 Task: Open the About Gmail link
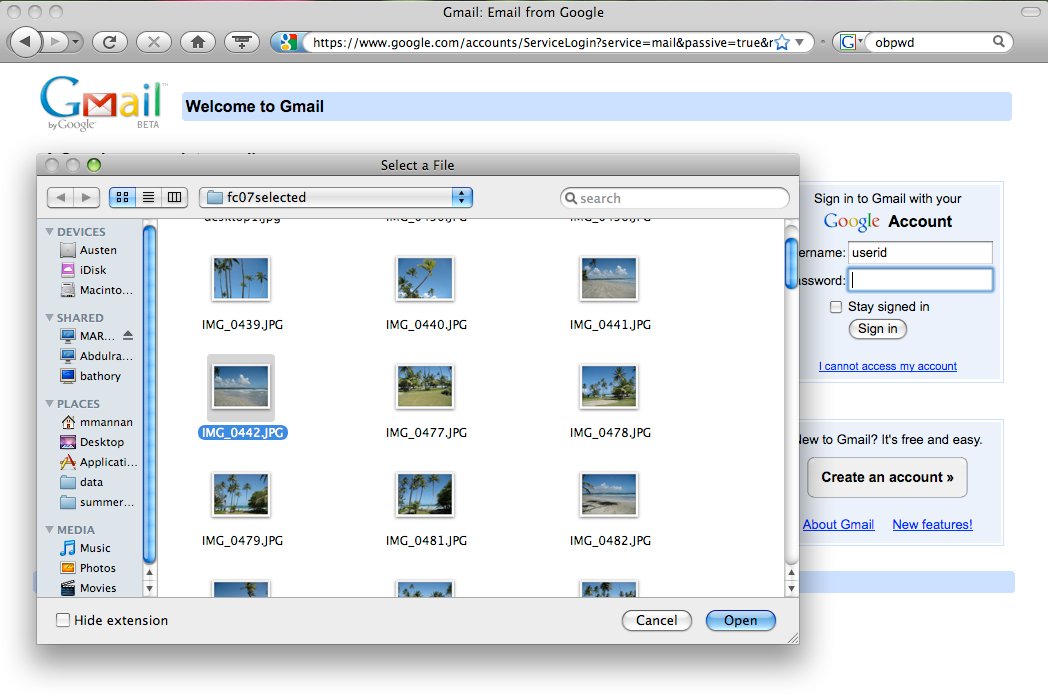[x=838, y=525]
